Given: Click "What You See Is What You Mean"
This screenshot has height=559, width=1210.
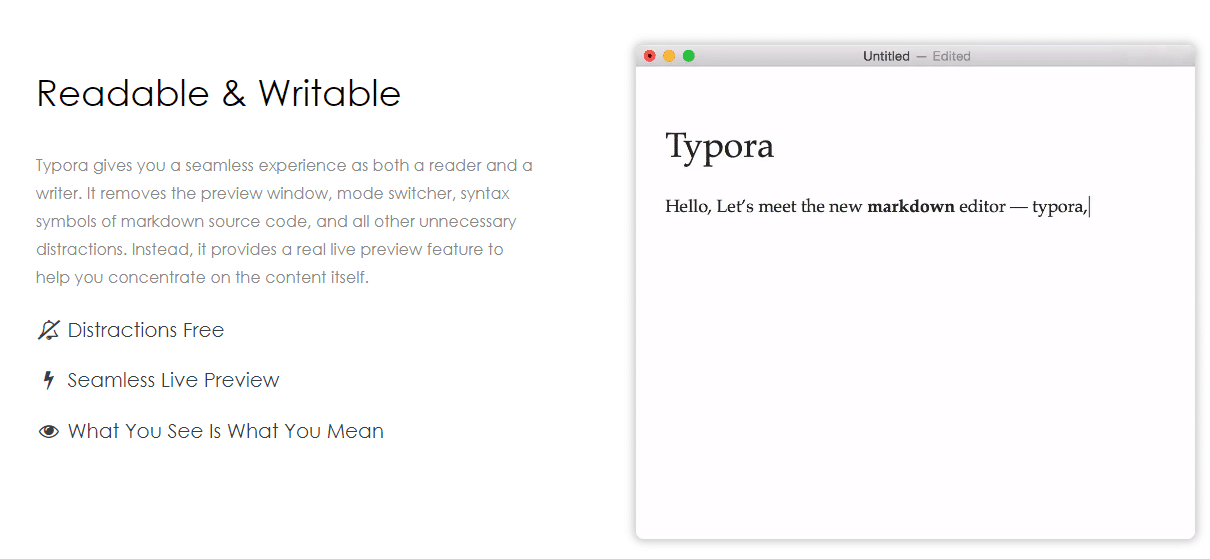Looking at the screenshot, I should pyautogui.click(x=226, y=432).
